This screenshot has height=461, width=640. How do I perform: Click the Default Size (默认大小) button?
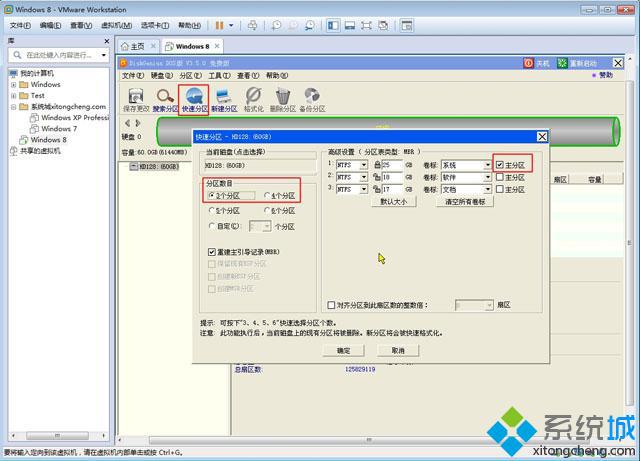pos(393,202)
